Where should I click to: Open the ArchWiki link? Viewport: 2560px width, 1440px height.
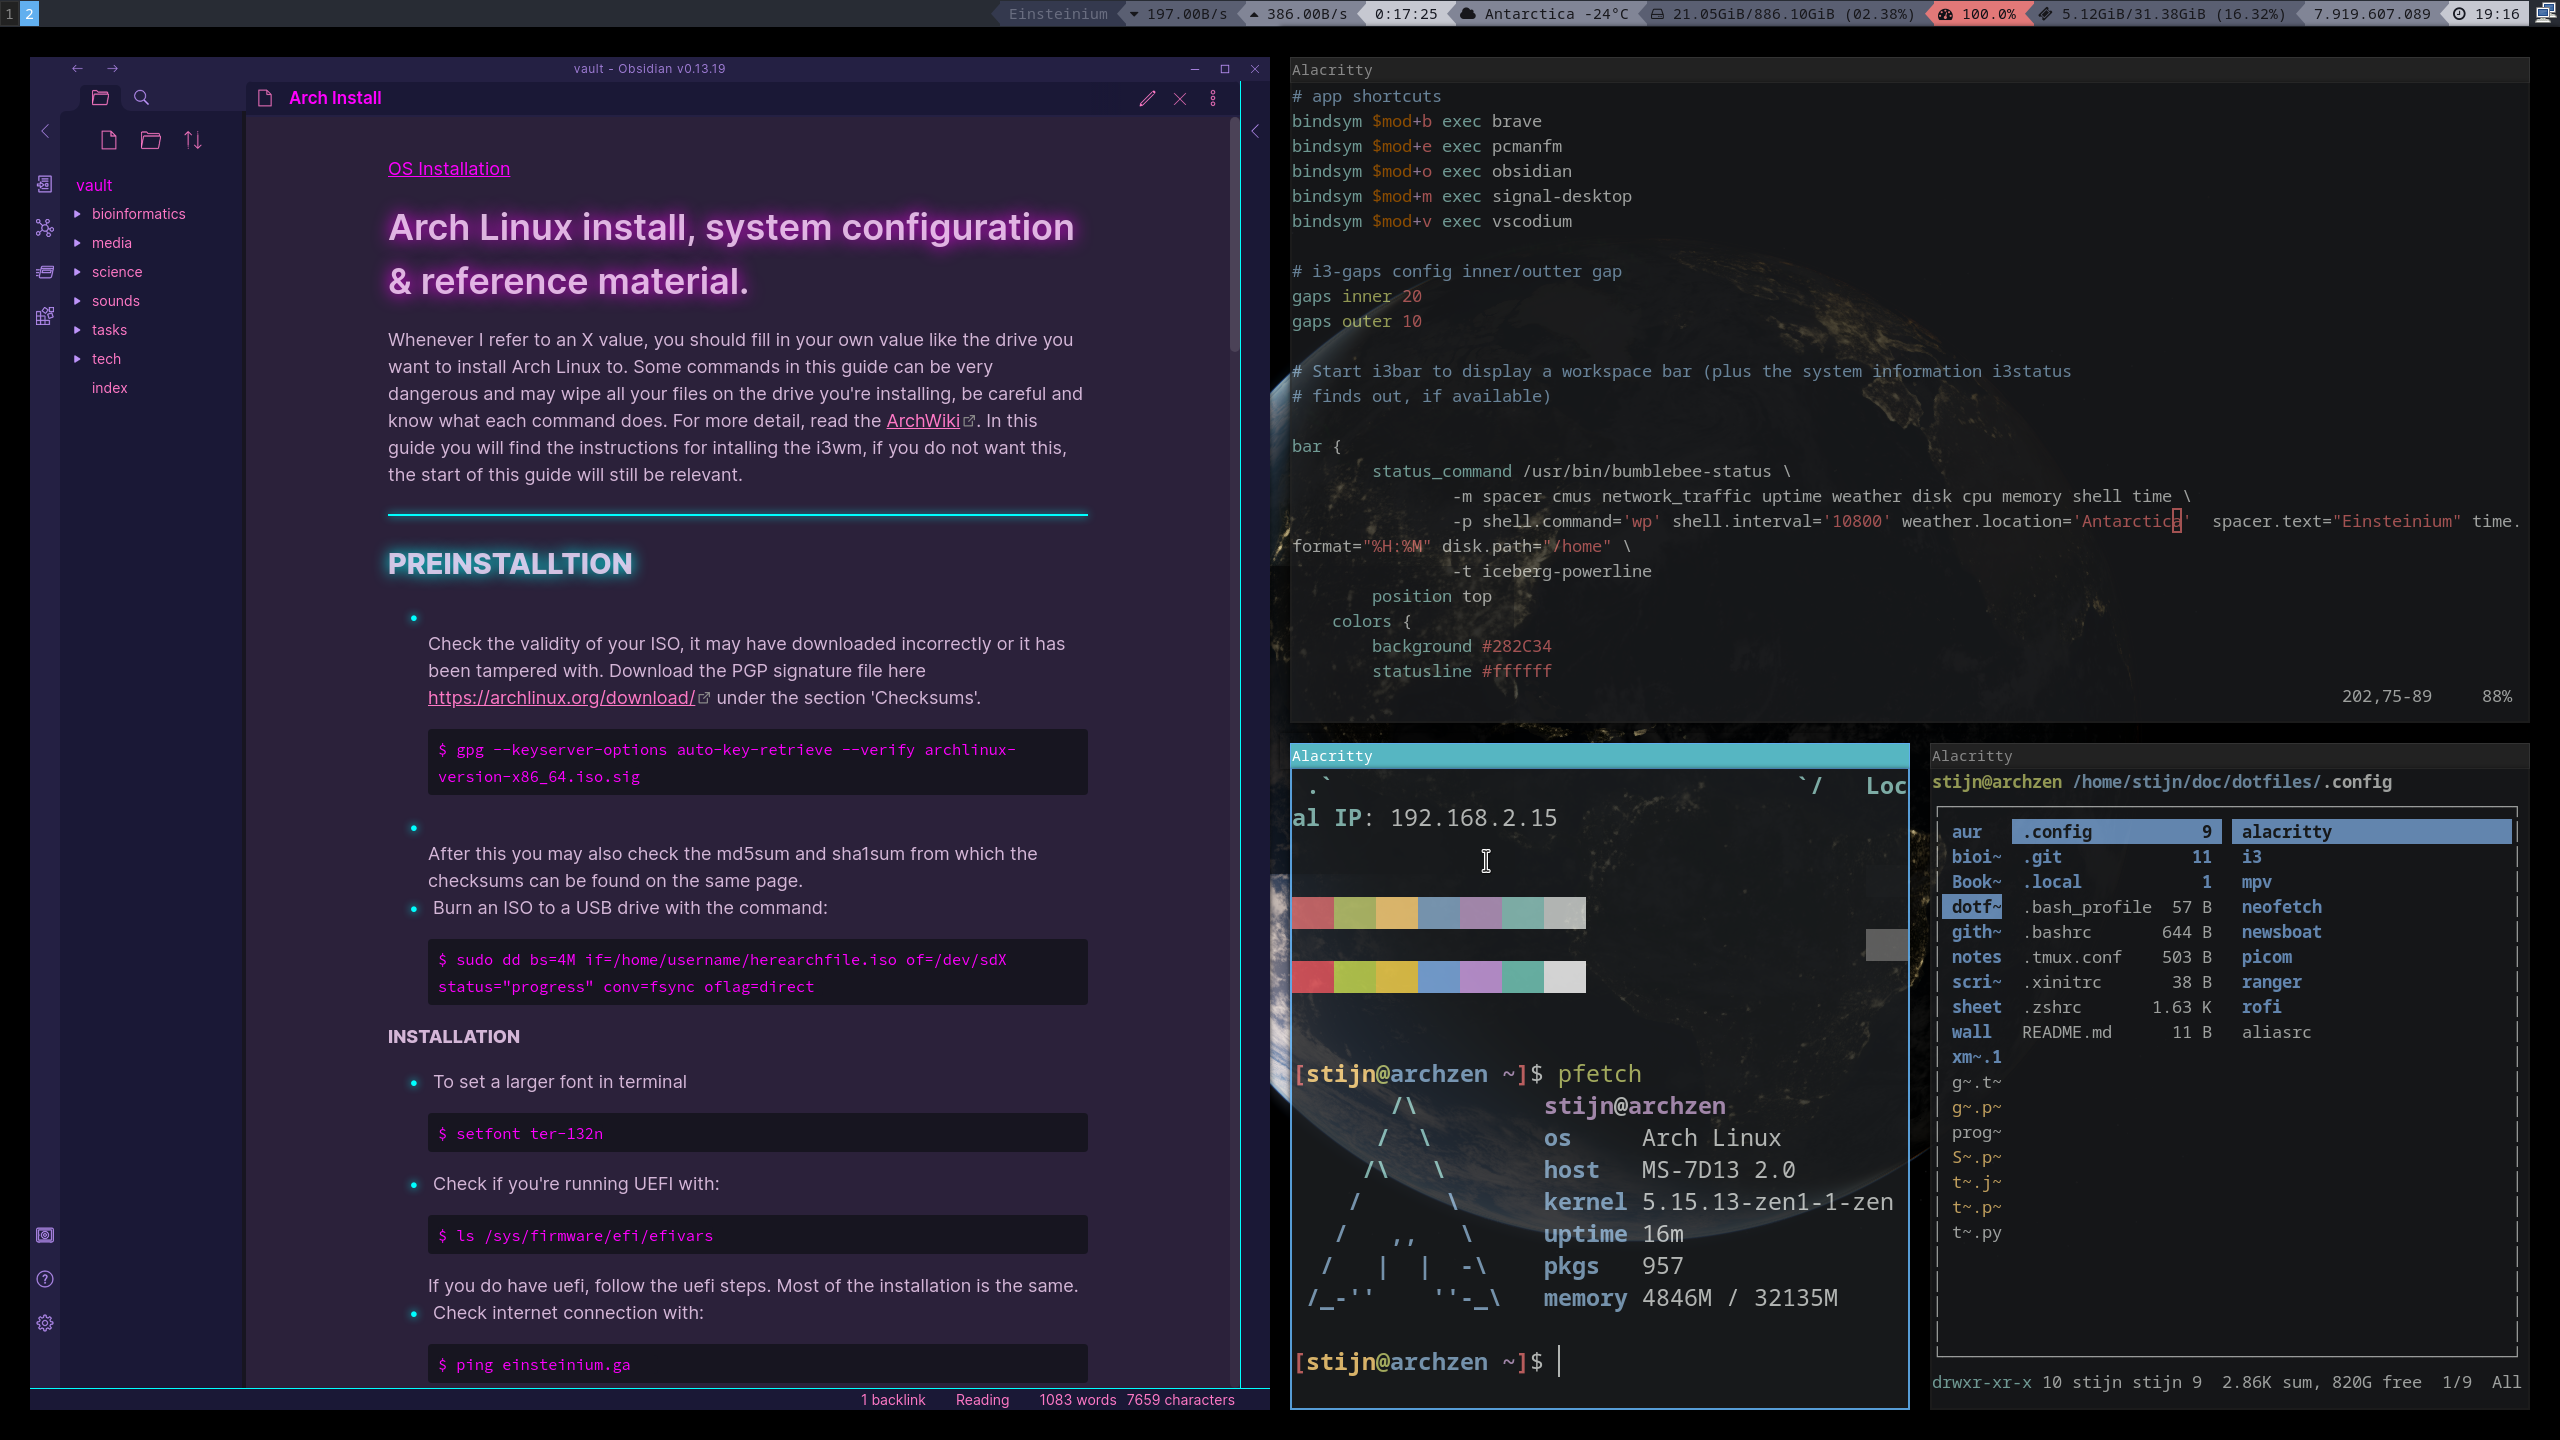coord(923,421)
